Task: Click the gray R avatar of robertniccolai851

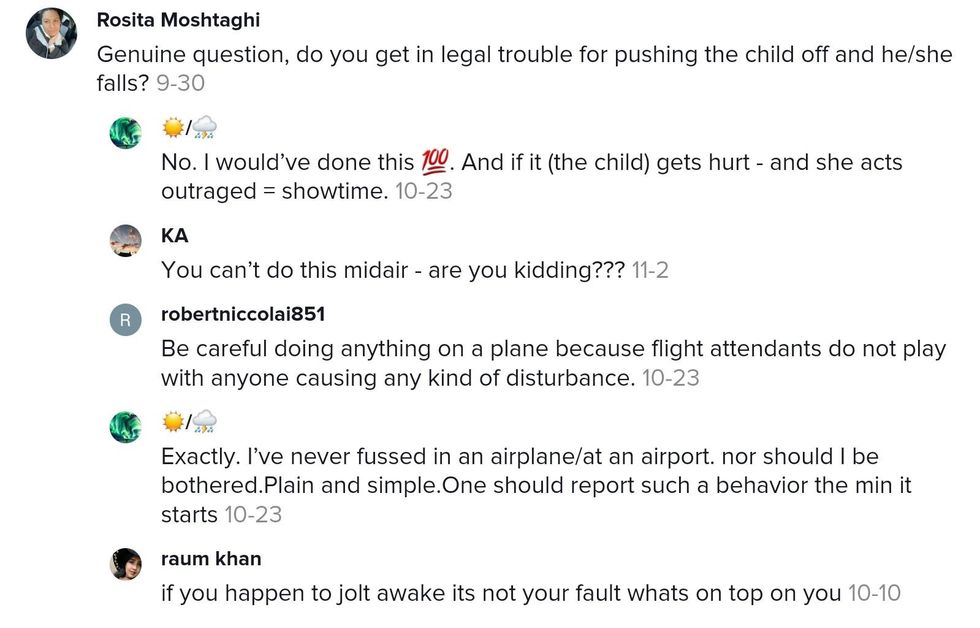Action: [x=126, y=321]
